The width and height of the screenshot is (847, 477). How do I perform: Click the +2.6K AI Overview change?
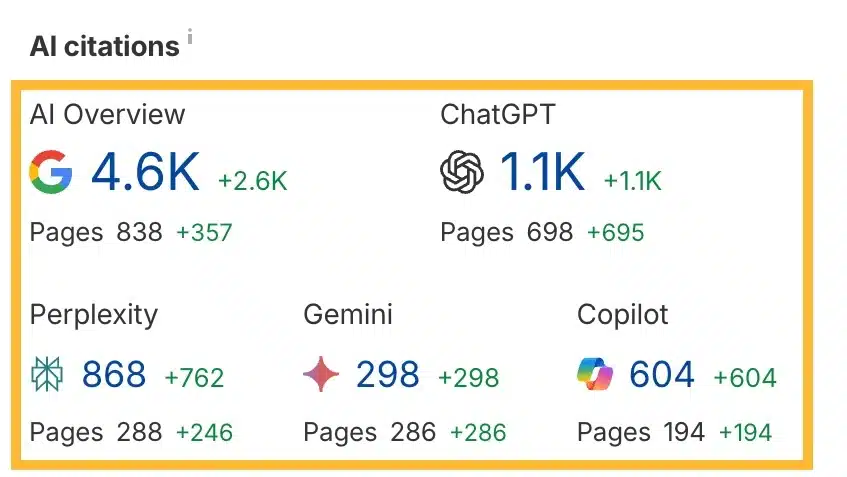click(252, 181)
